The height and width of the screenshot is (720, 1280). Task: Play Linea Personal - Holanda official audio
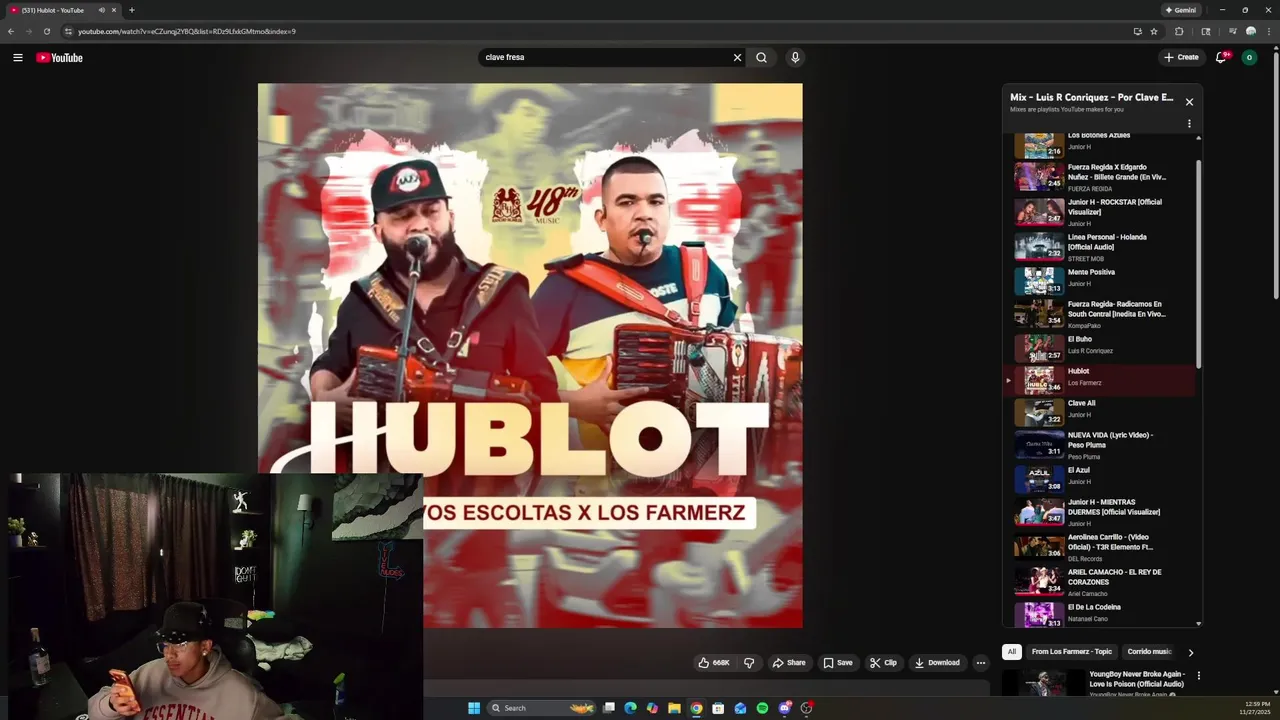click(1100, 247)
